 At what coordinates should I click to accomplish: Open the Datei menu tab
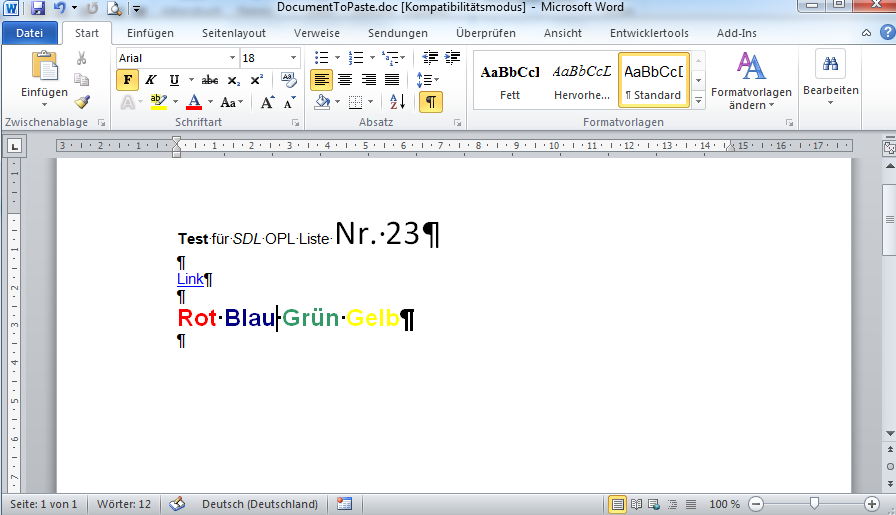pos(29,33)
